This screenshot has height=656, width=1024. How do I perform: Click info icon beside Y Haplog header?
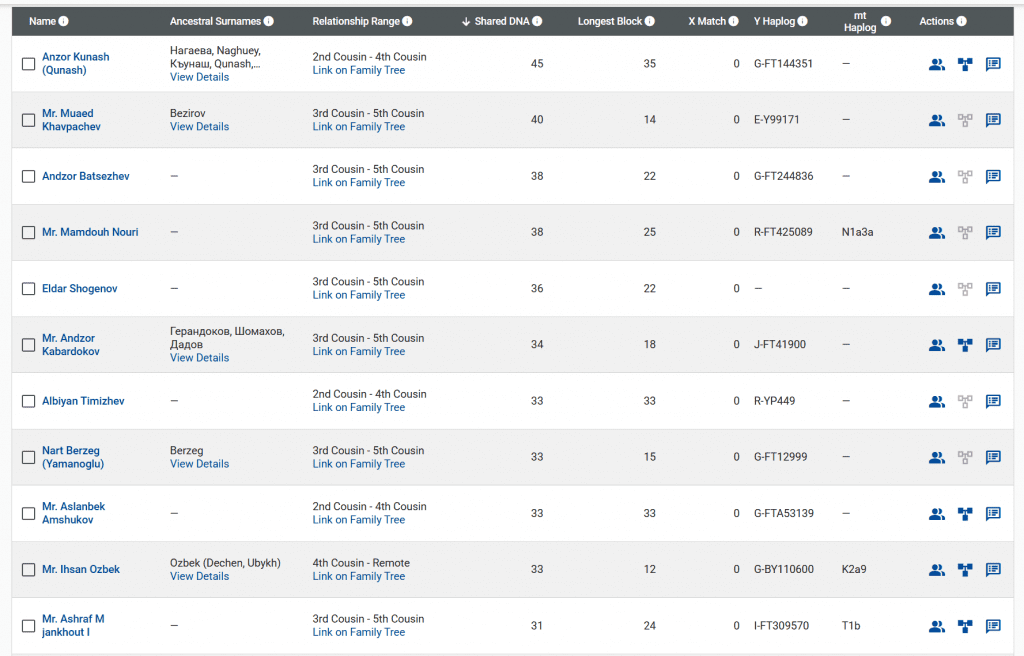tap(802, 21)
